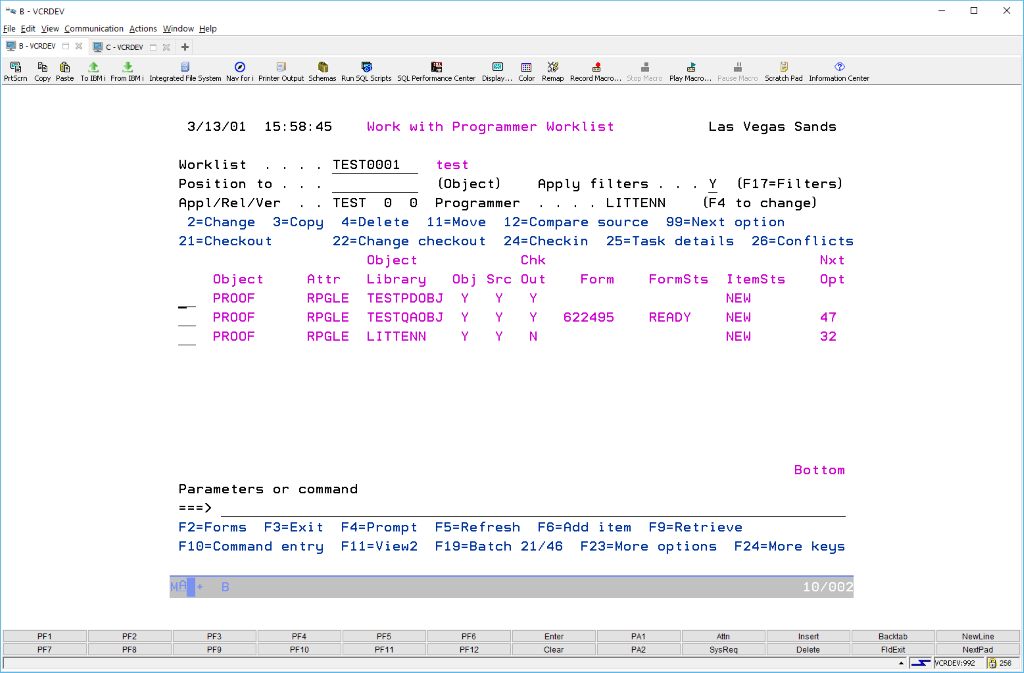Open Integrated File System

click(x=185, y=71)
